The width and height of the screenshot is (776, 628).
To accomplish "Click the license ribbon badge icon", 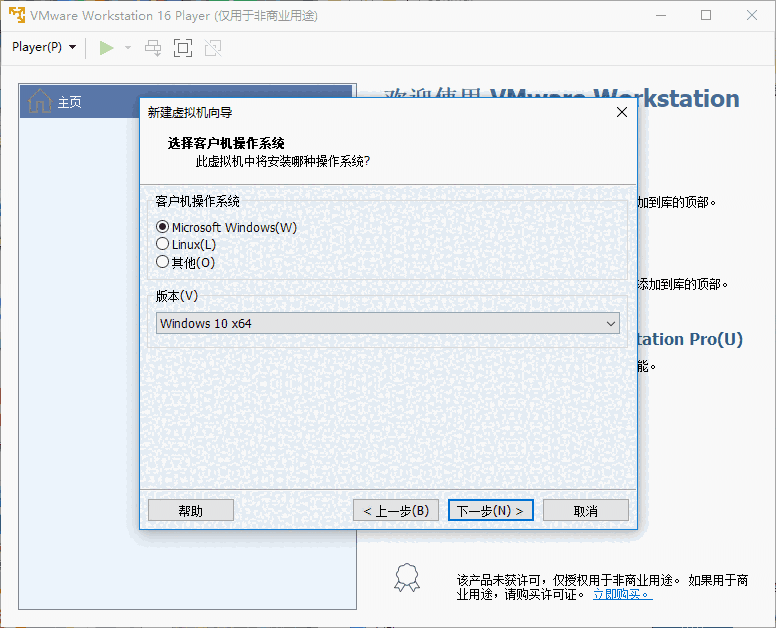I will (x=407, y=577).
